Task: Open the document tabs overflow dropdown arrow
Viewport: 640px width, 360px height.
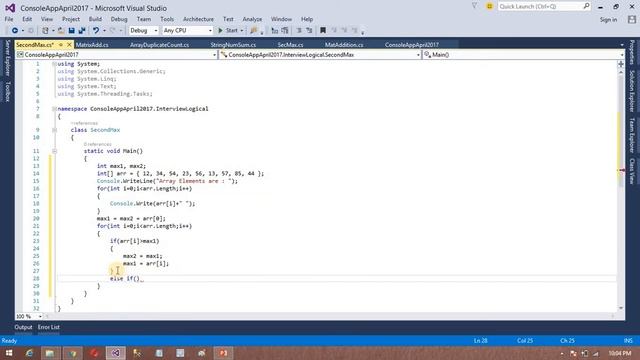Action: [622, 45]
